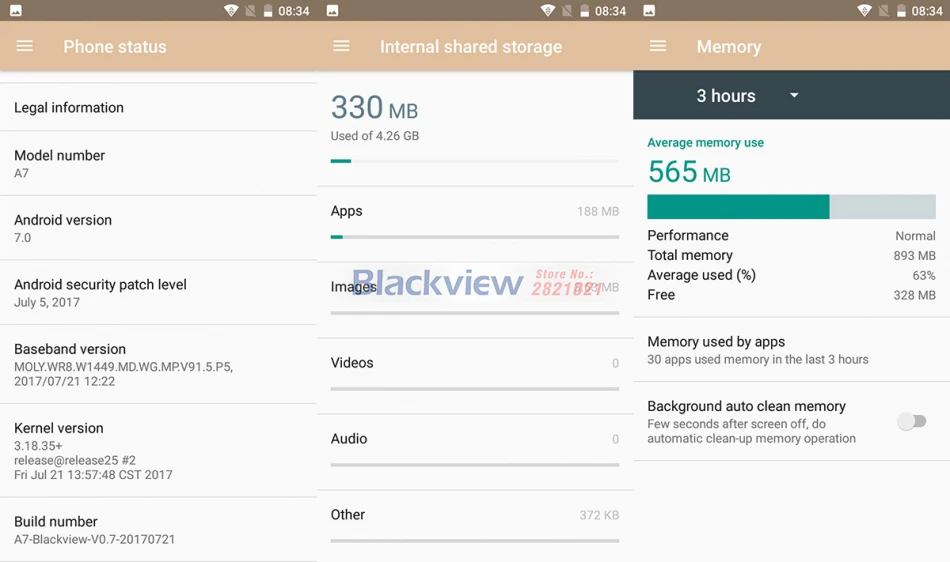950x562 pixels.
Task: Open Videos storage category
Action: [x=475, y=376]
